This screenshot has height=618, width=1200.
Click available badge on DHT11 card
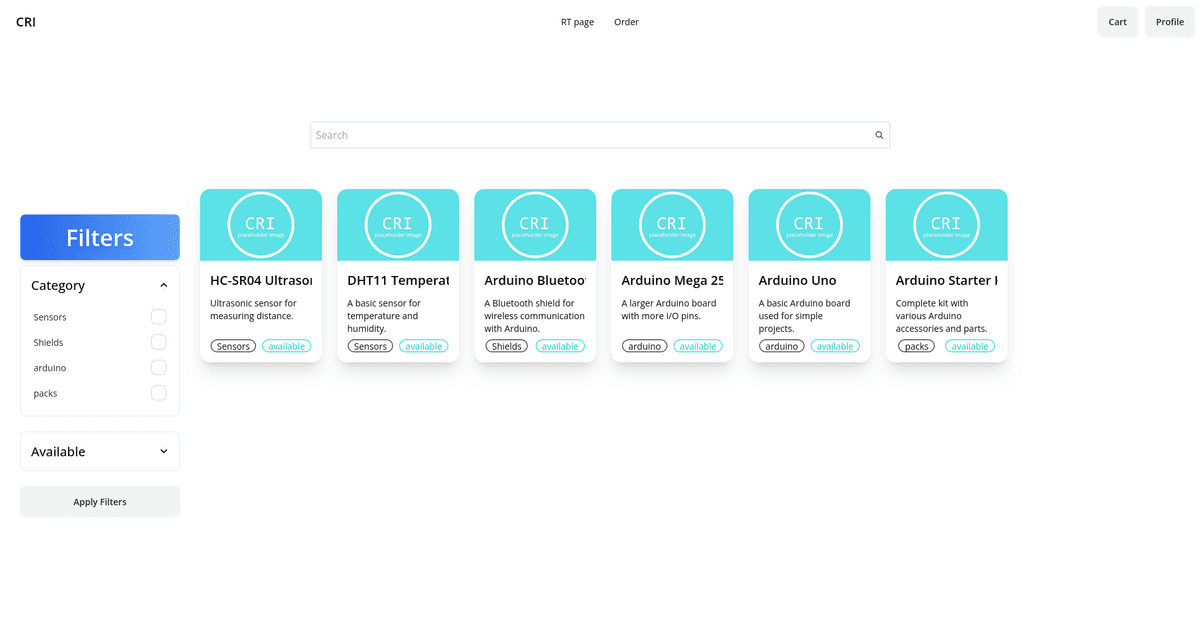pyautogui.click(x=424, y=346)
